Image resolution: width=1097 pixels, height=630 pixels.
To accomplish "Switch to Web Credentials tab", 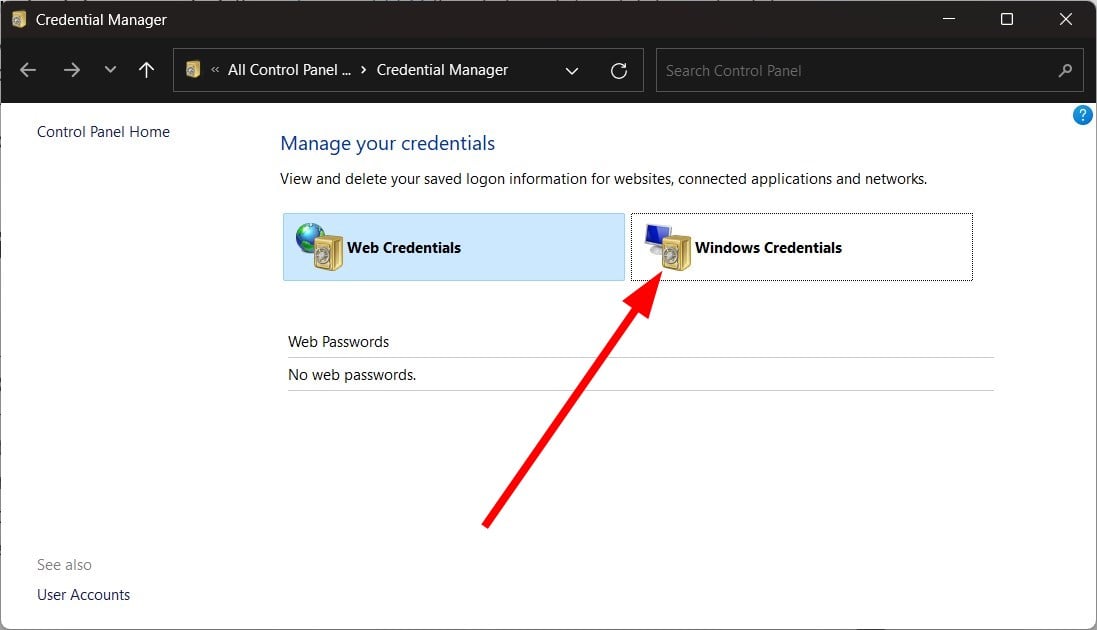I will point(403,247).
